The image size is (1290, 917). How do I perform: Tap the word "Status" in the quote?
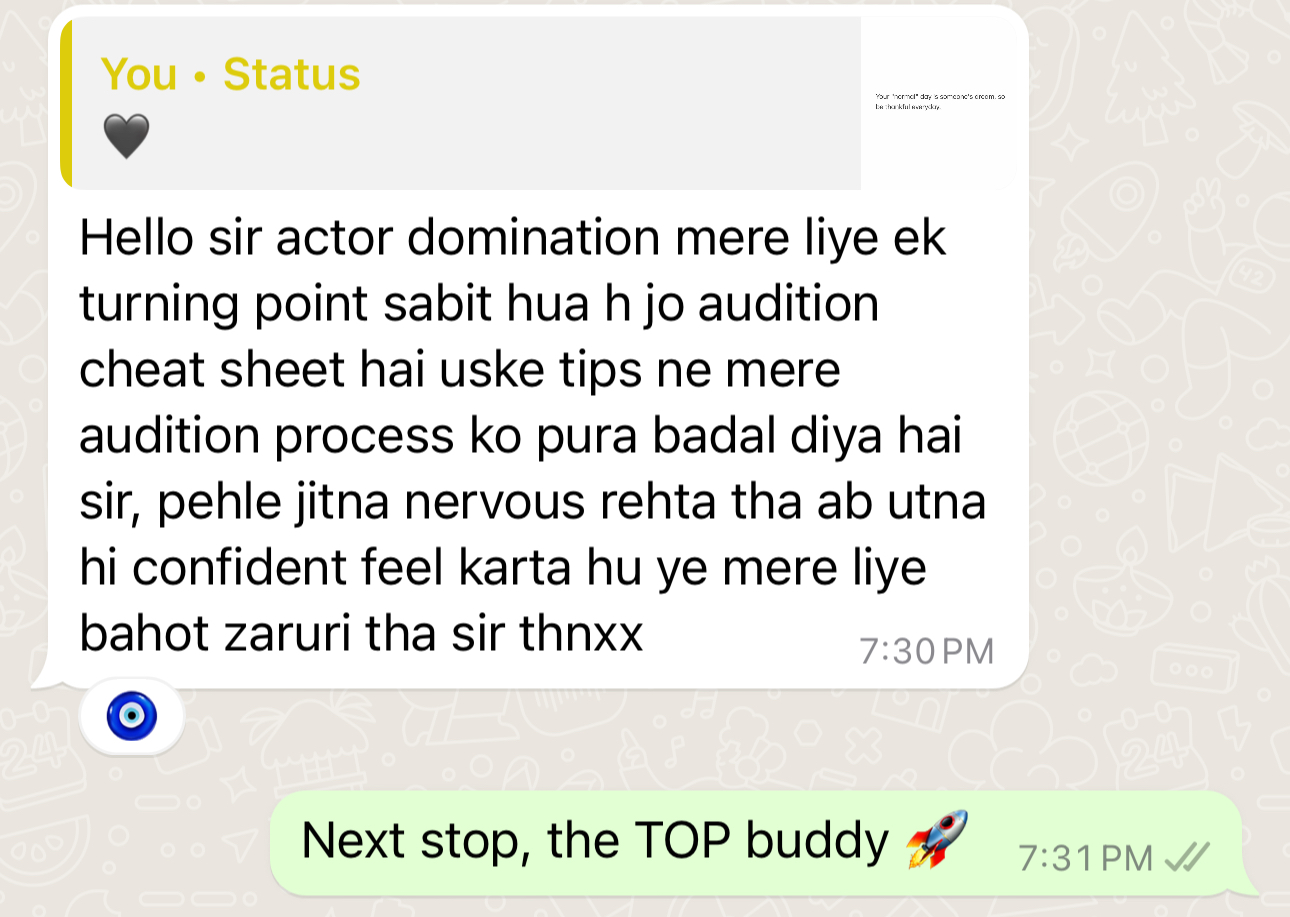292,75
